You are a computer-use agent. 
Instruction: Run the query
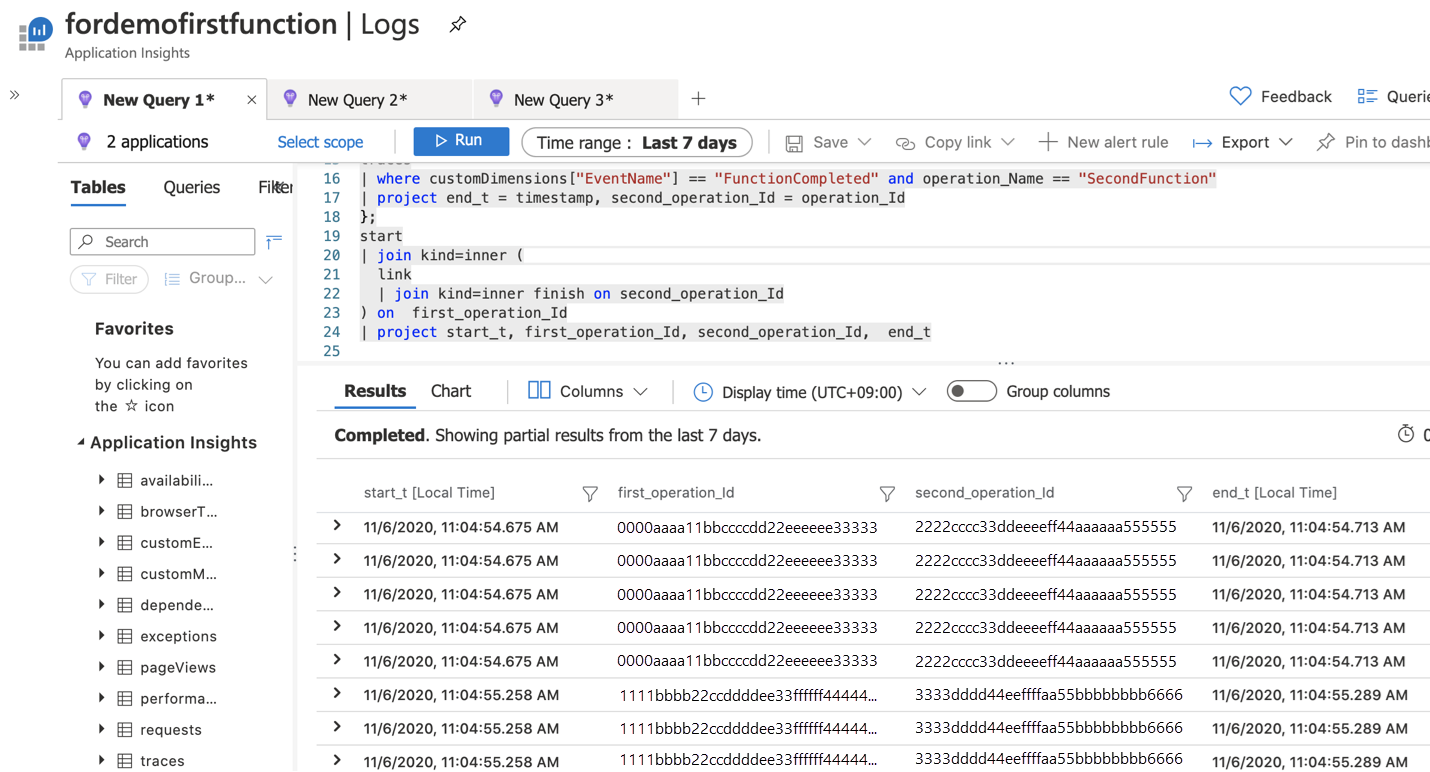(461, 141)
